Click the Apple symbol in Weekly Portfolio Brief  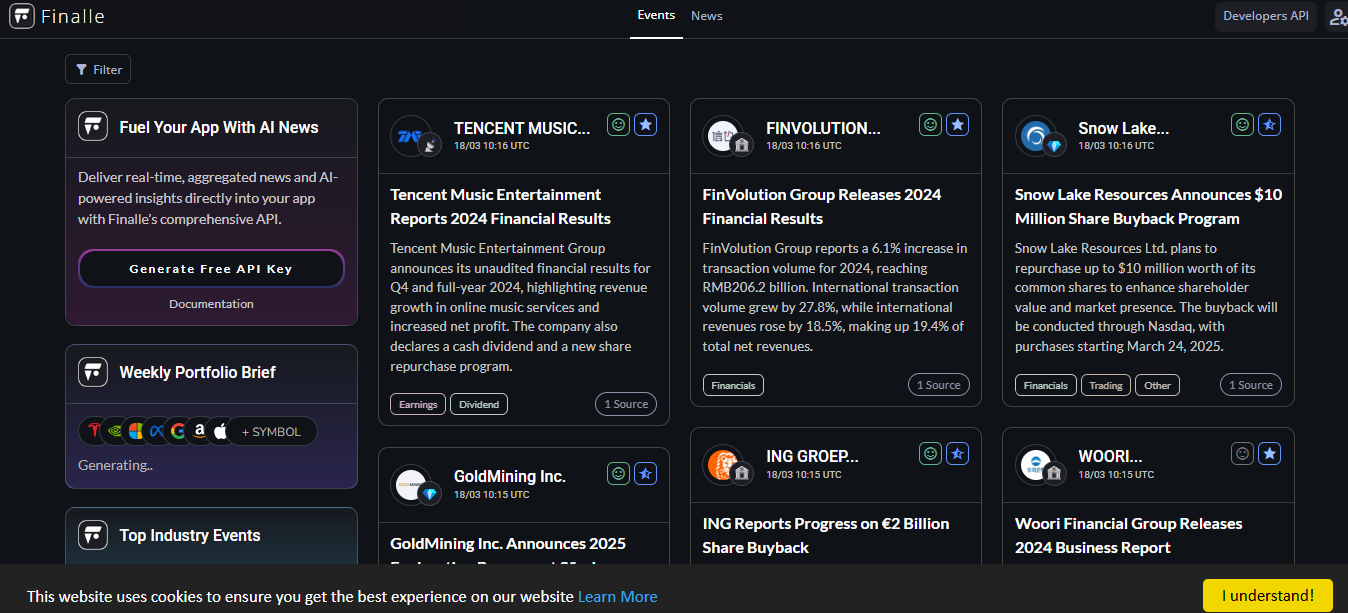220,431
